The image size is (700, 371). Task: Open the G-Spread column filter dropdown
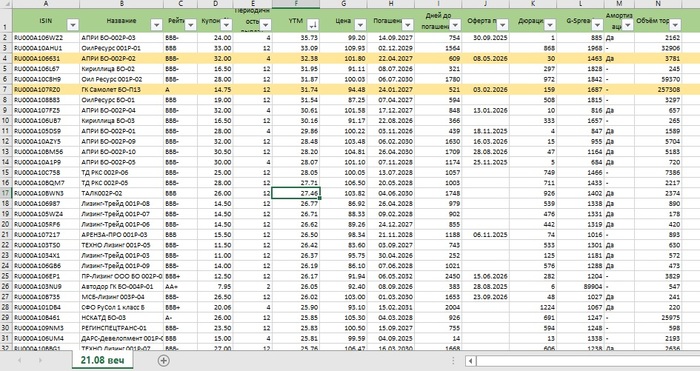click(x=597, y=25)
